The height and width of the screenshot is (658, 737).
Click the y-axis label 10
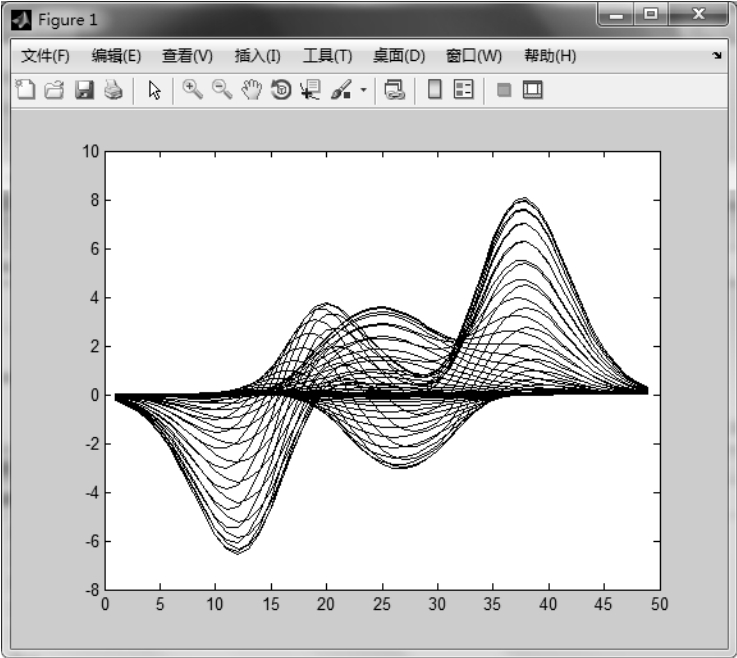pos(91,151)
